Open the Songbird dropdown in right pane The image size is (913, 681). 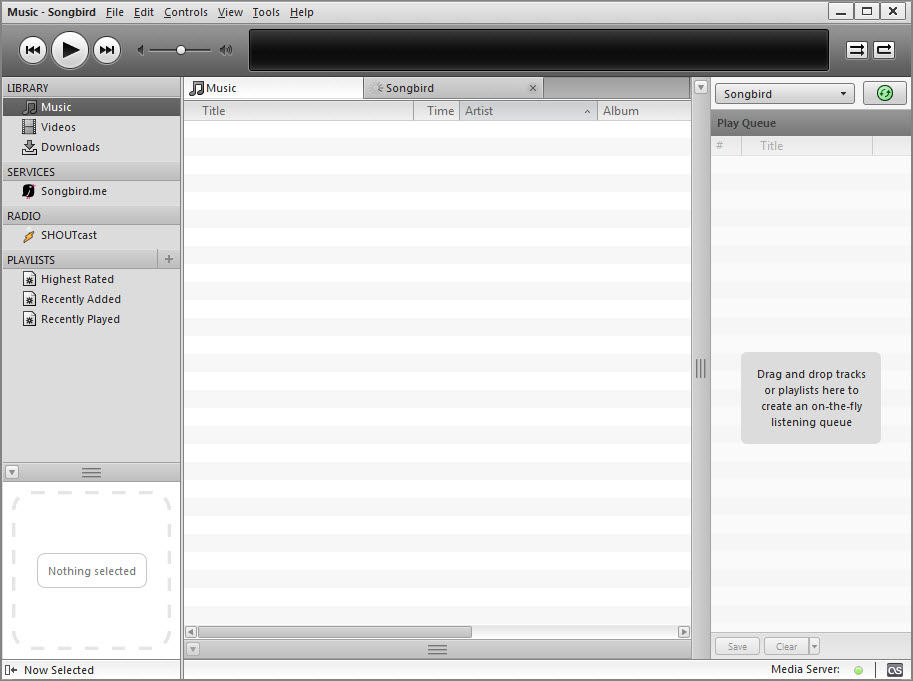[784, 94]
